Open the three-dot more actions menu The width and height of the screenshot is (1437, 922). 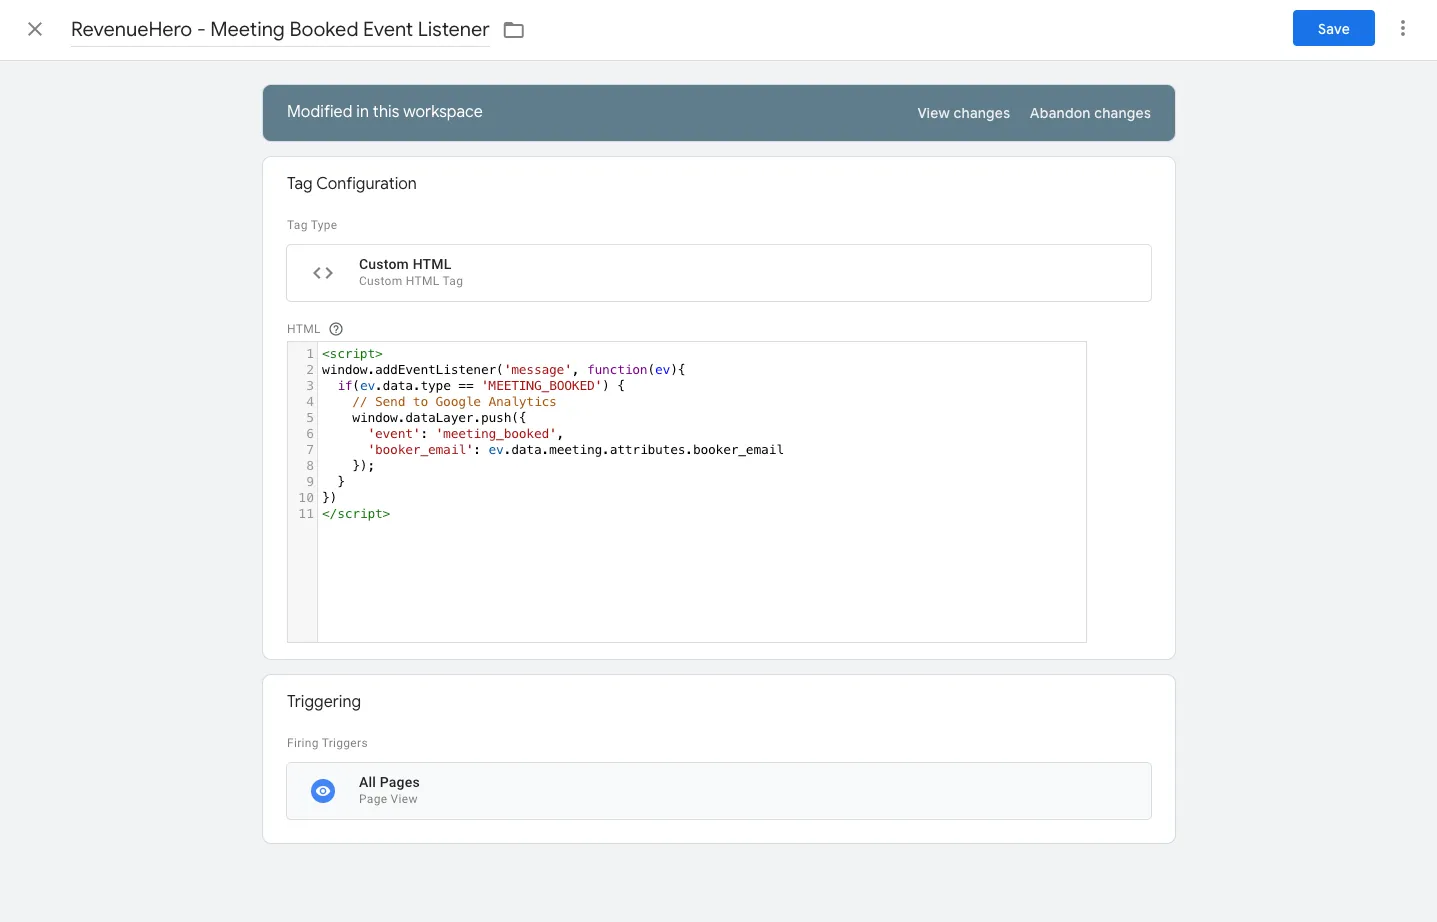tap(1403, 28)
